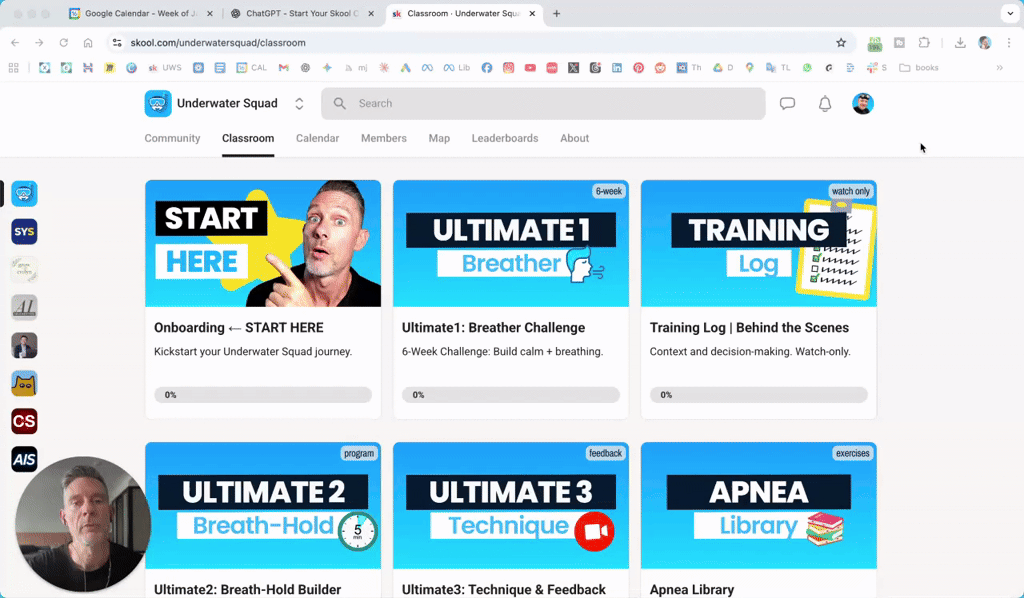Open the Ultimate 2 Breath-Hold thumbnail
The height and width of the screenshot is (598, 1024).
pyautogui.click(x=263, y=506)
